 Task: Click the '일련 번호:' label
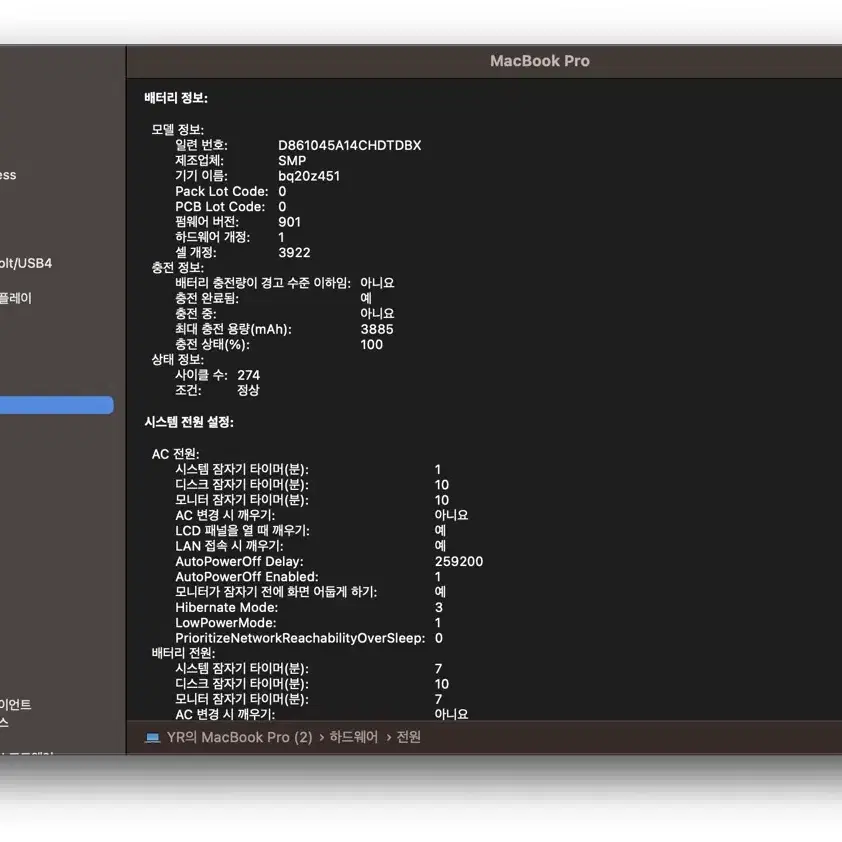pyautogui.click(x=201, y=145)
